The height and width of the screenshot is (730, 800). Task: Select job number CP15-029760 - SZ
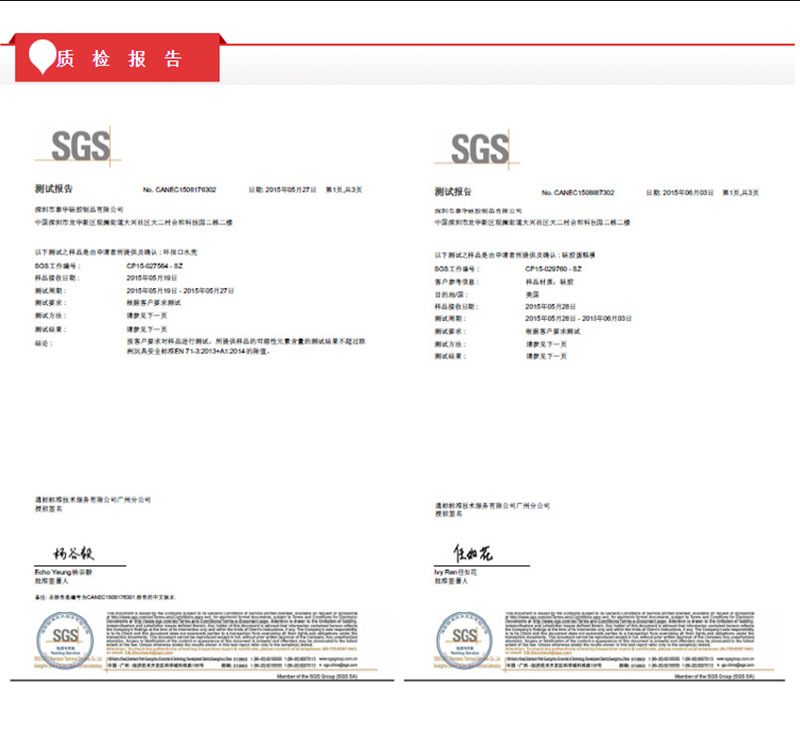[553, 269]
